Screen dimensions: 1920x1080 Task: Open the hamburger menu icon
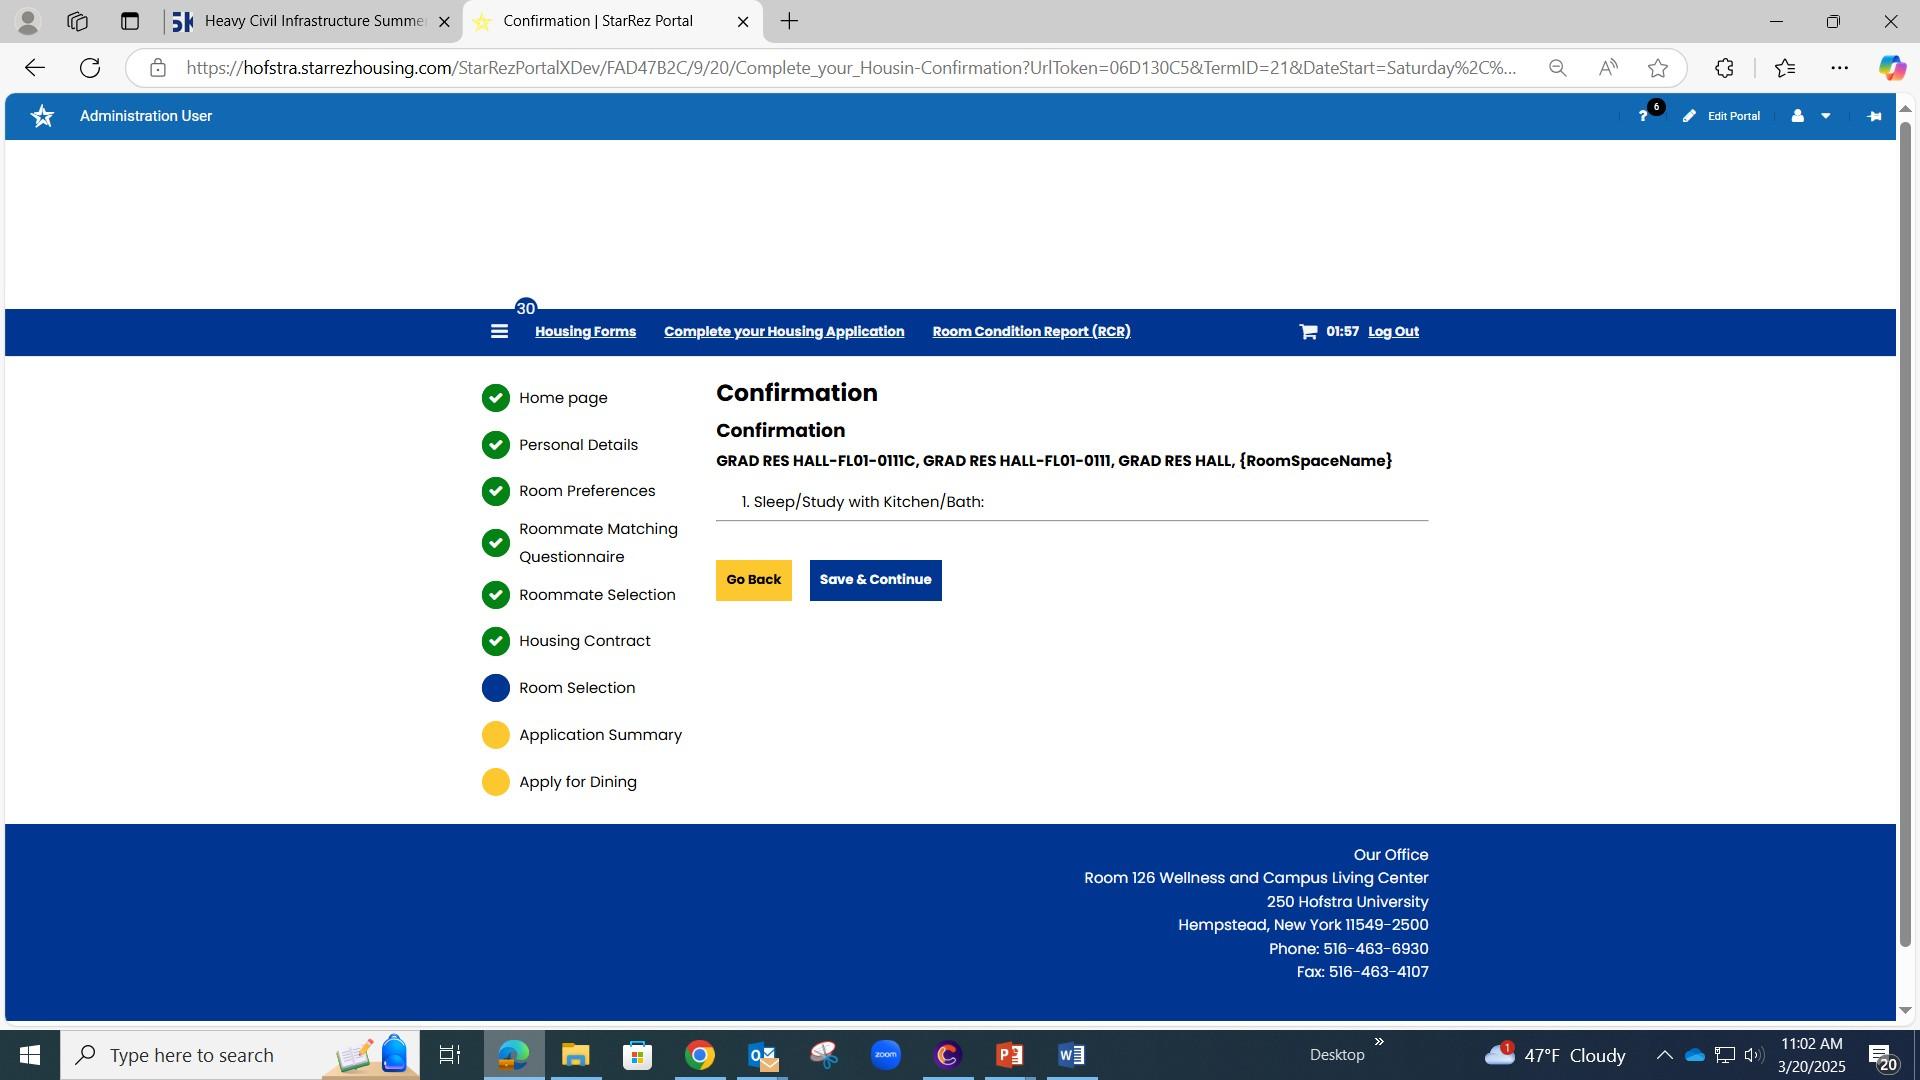(x=499, y=332)
